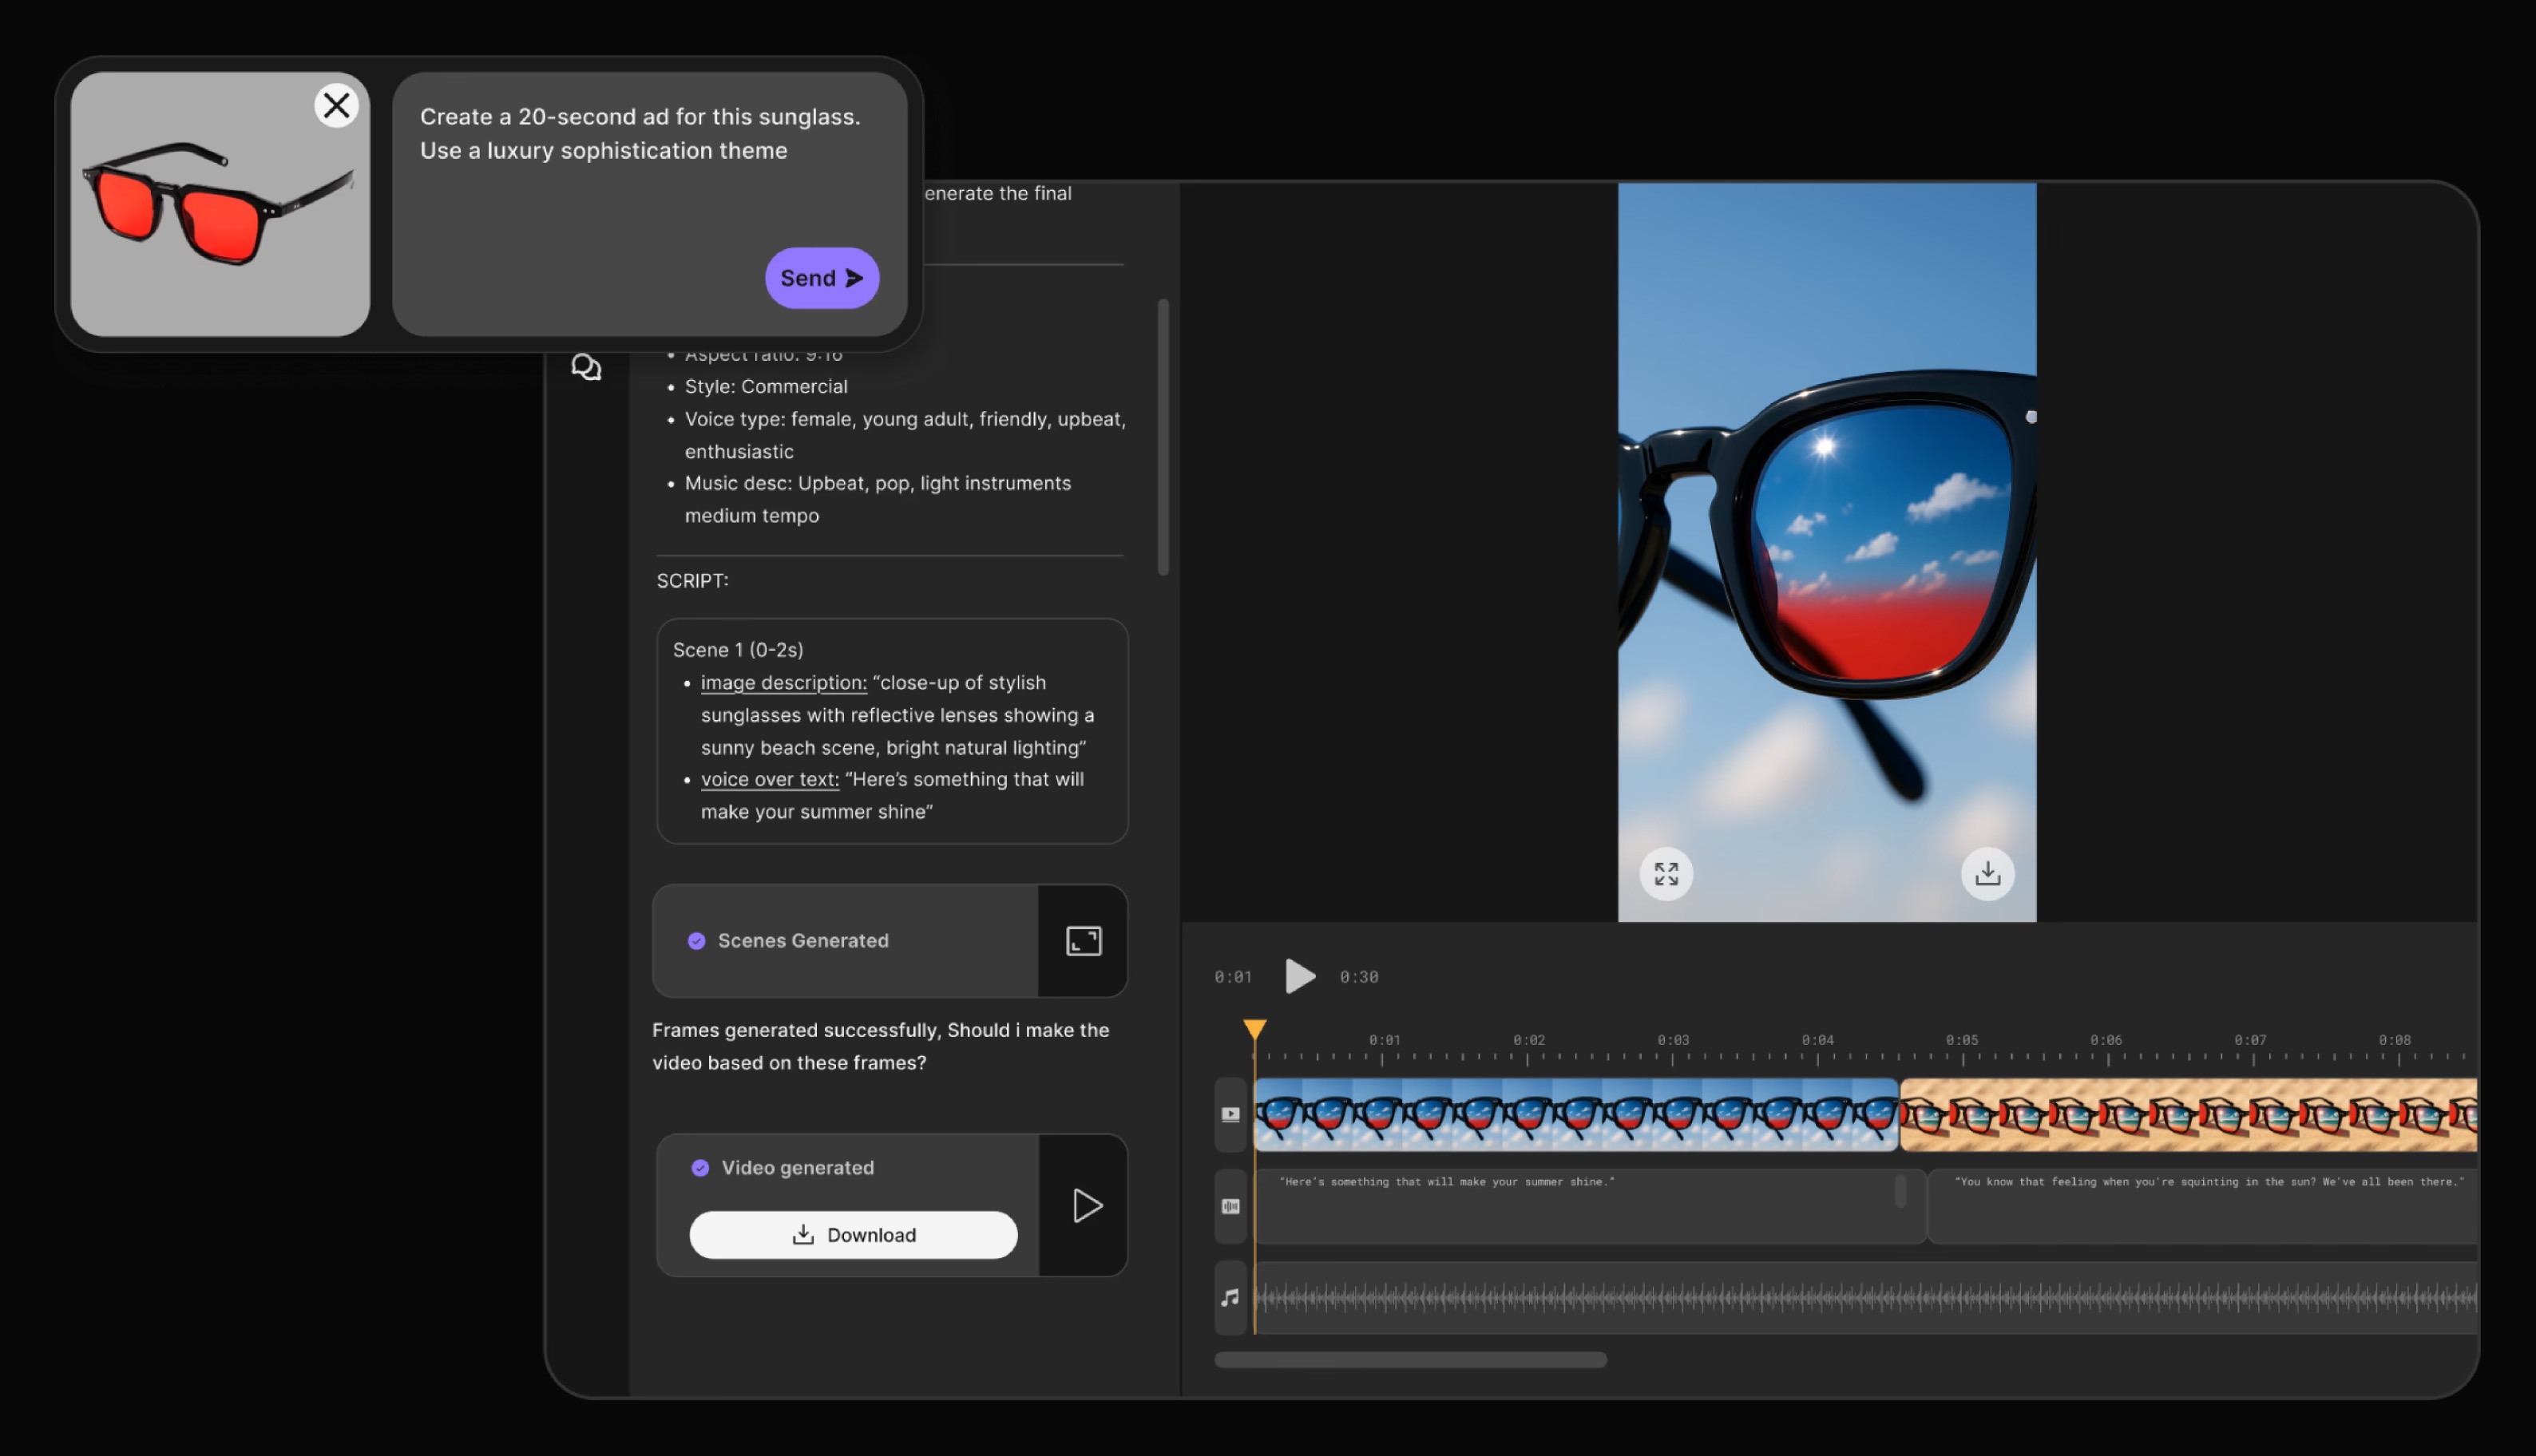Select the "Here's something that will" voice clip
The width and height of the screenshot is (2536, 1456).
tap(1590, 1206)
